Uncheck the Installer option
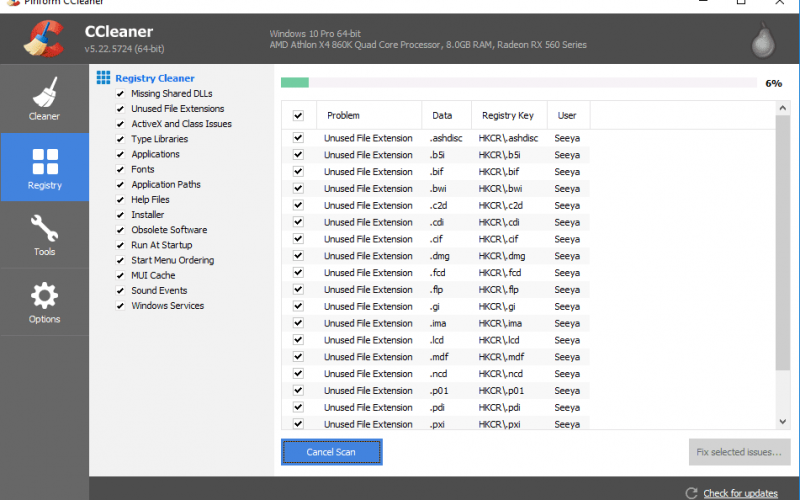 click(x=120, y=215)
